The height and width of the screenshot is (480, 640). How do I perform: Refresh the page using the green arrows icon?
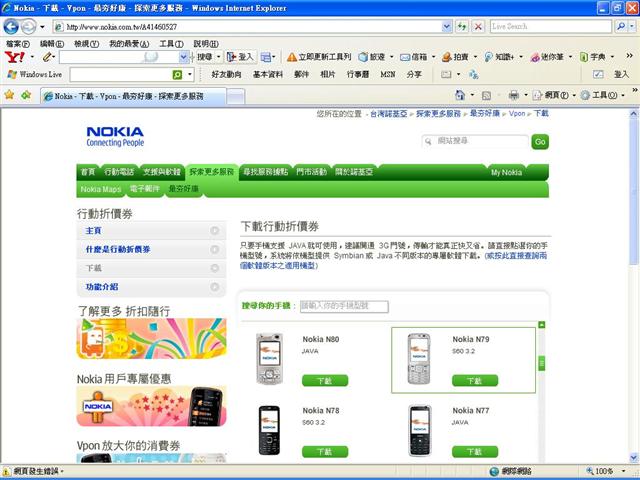tap(462, 27)
